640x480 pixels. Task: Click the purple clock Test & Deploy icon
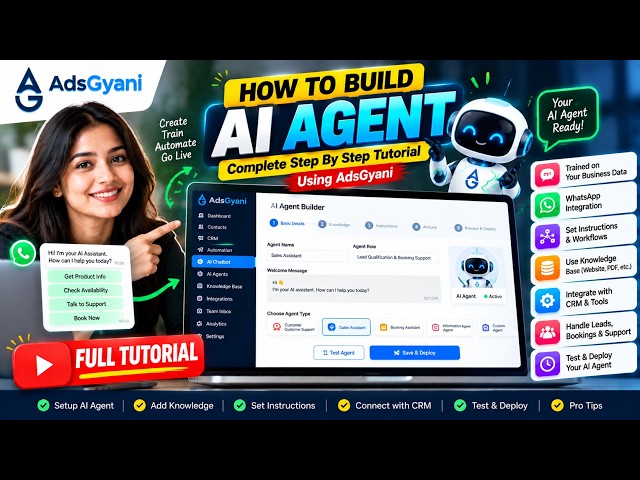(x=547, y=364)
